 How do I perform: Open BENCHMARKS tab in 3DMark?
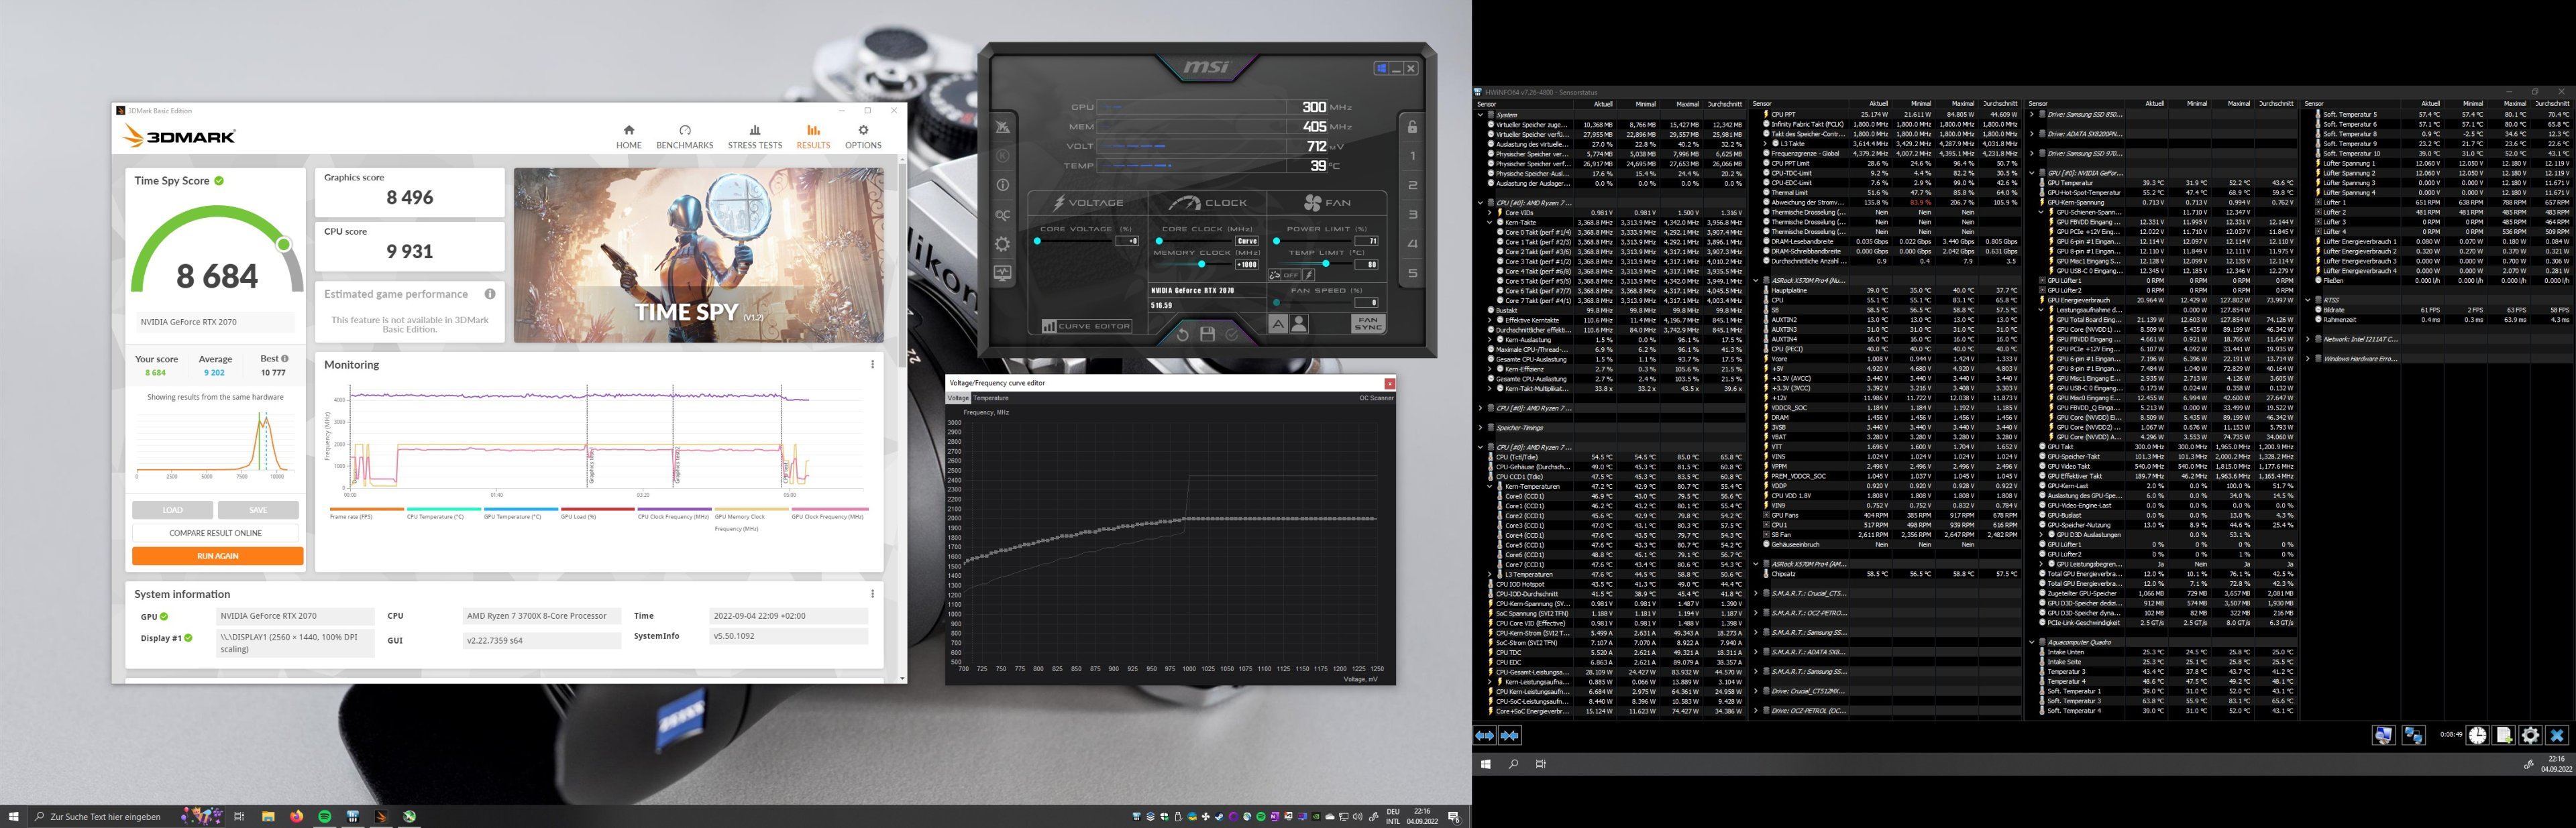pyautogui.click(x=684, y=137)
